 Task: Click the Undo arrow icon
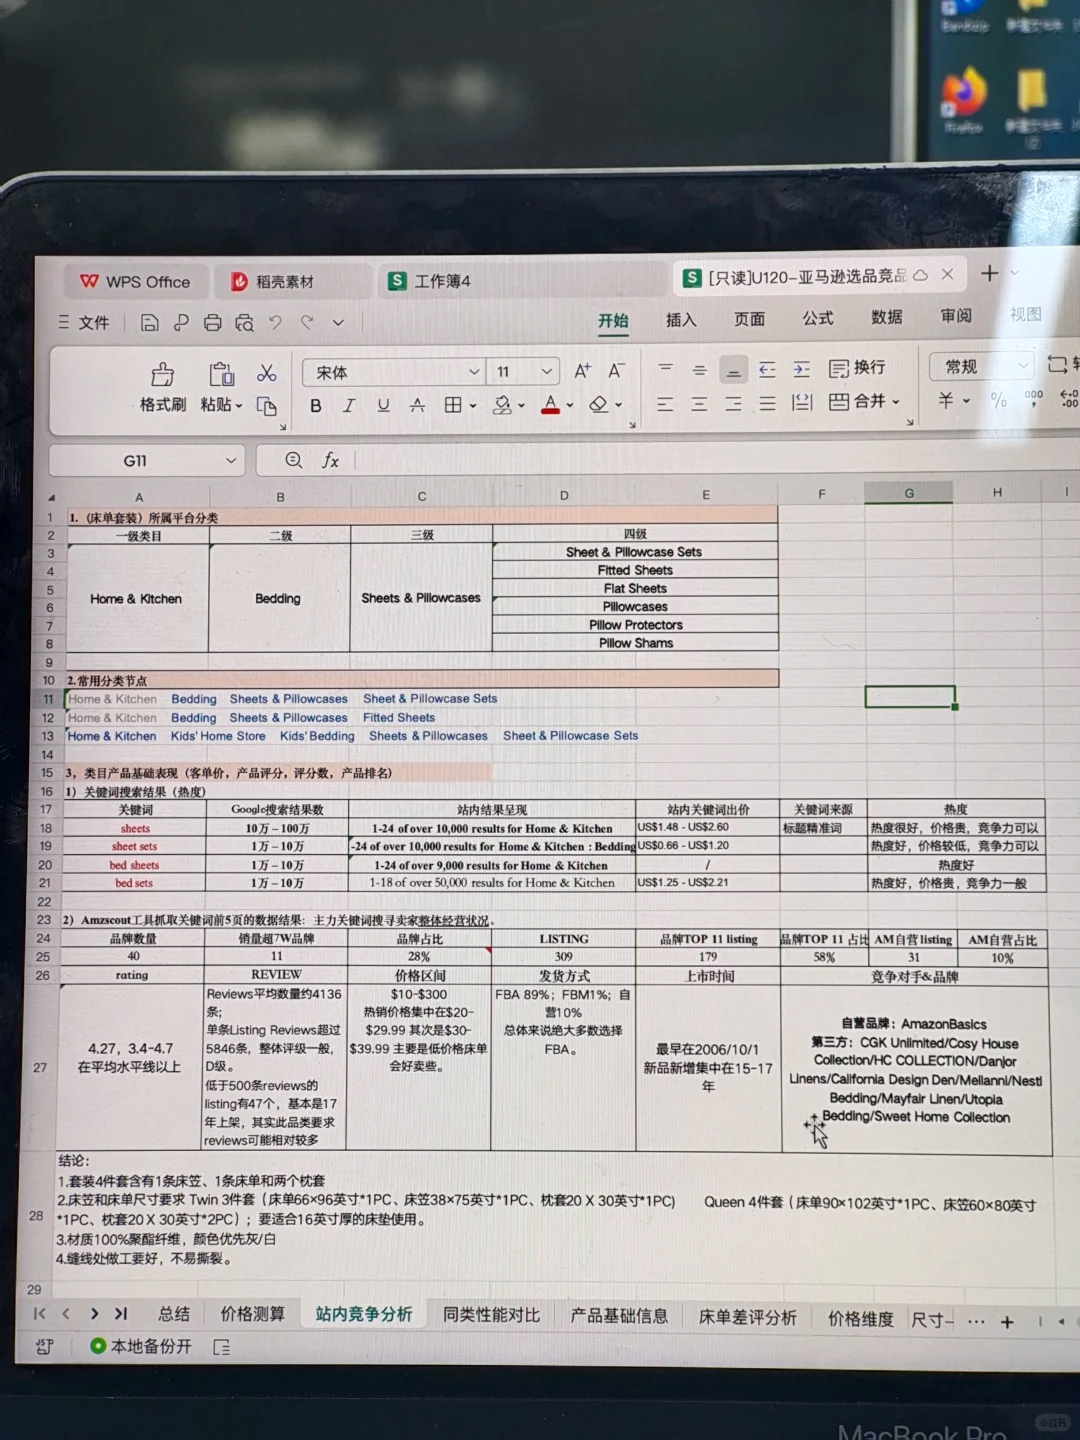tap(276, 322)
